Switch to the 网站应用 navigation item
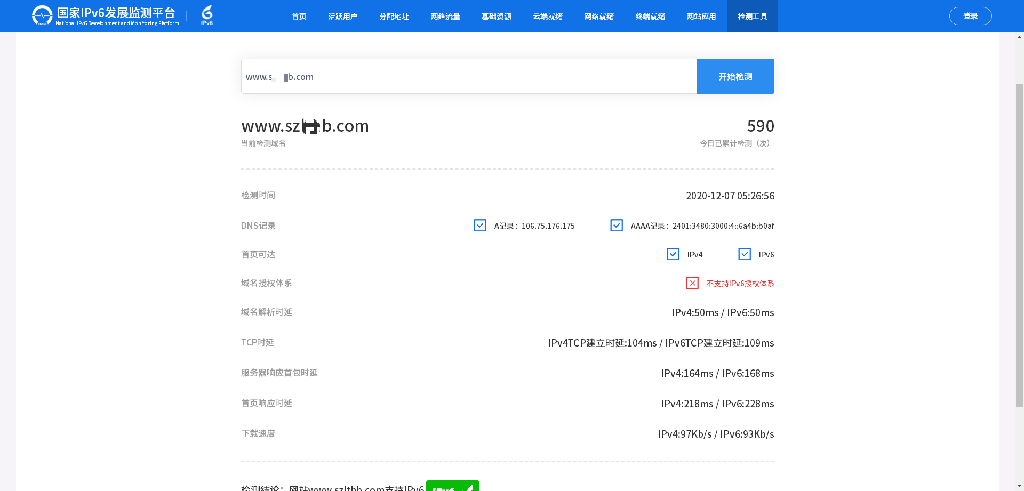Screen dimensions: 1024x491 pos(700,17)
